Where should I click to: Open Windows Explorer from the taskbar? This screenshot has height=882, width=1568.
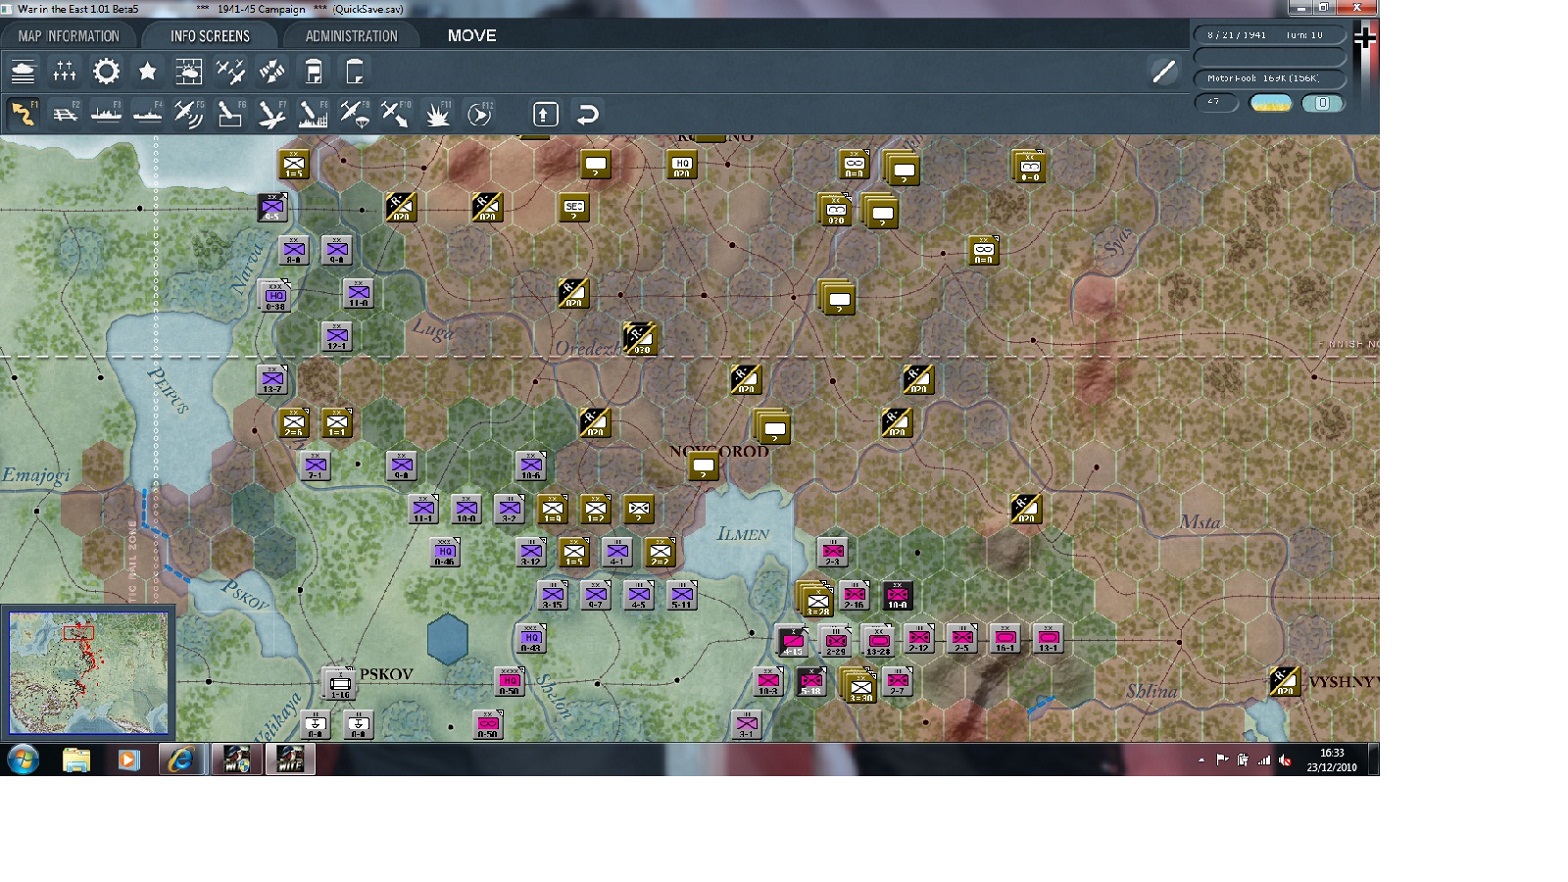tap(77, 760)
